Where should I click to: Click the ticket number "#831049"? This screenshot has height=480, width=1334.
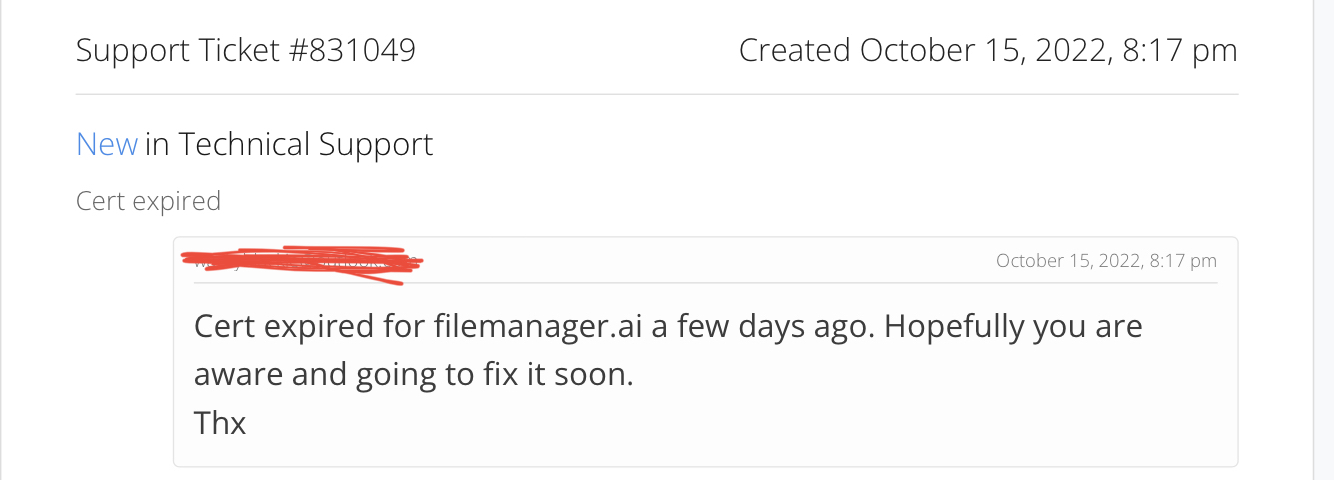[350, 50]
